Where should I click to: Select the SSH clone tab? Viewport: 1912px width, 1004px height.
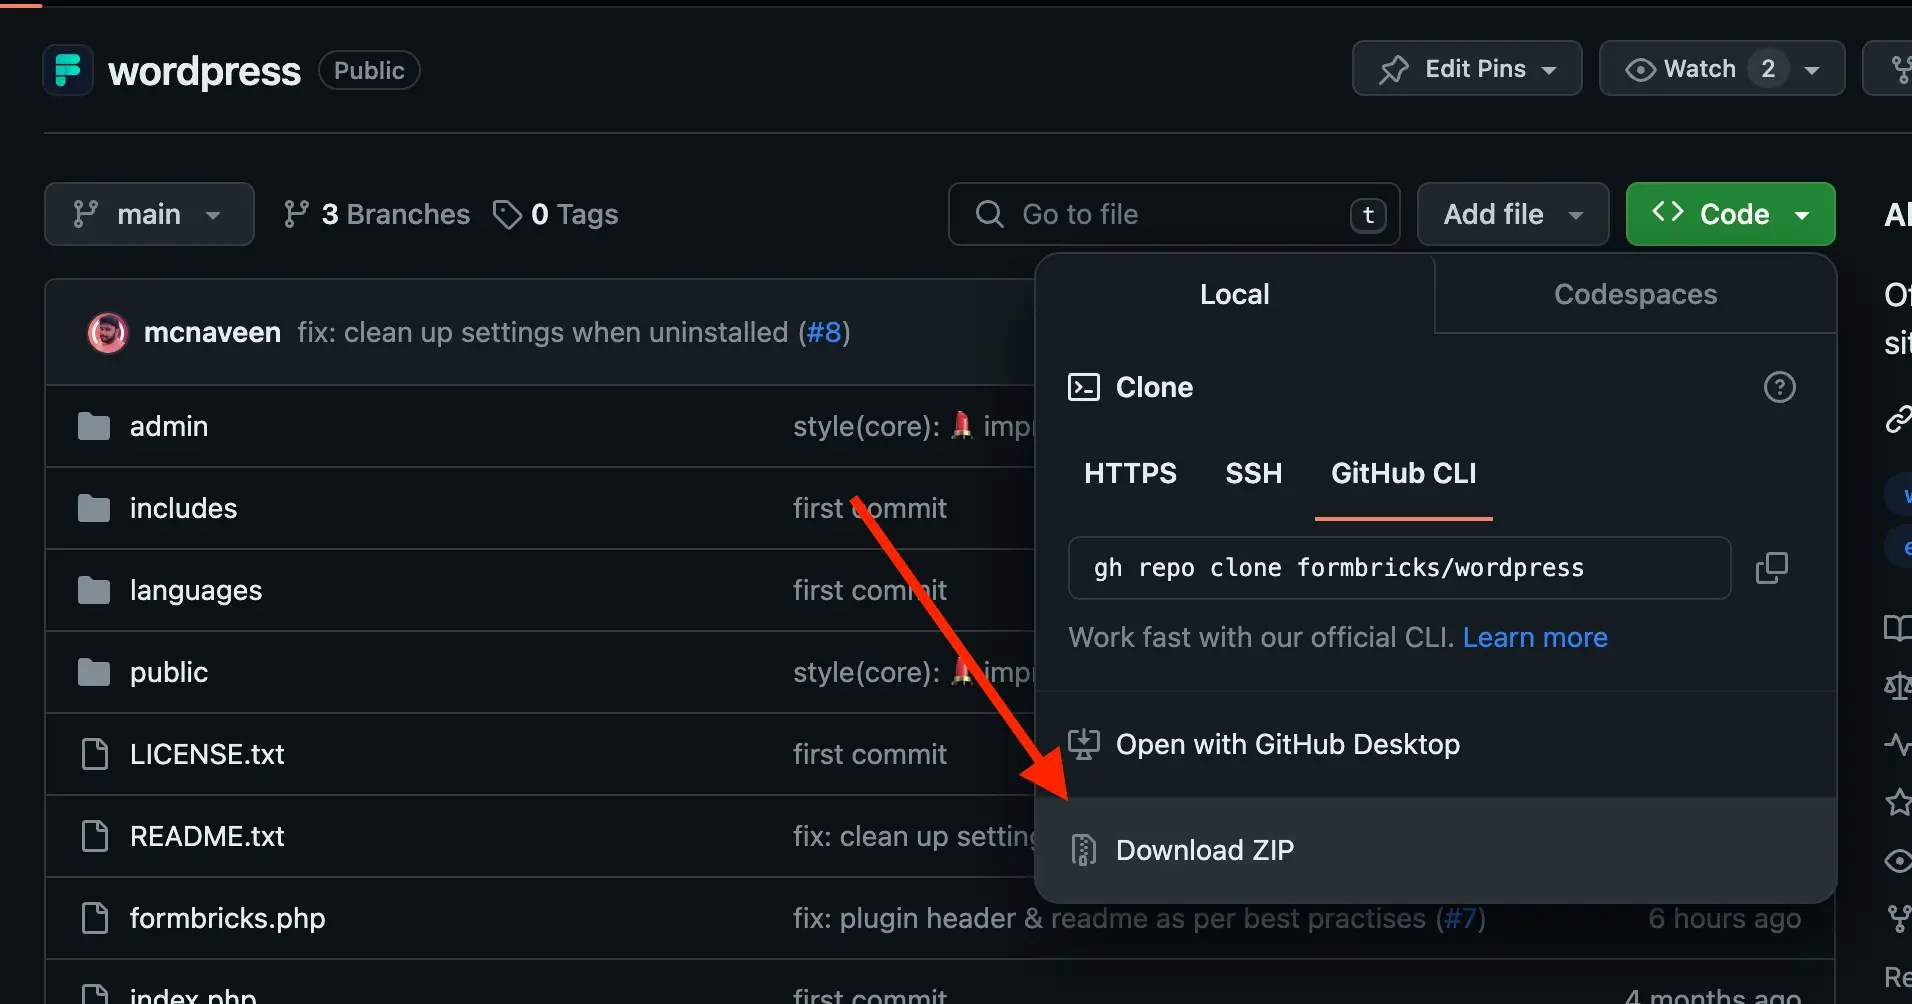pos(1253,473)
